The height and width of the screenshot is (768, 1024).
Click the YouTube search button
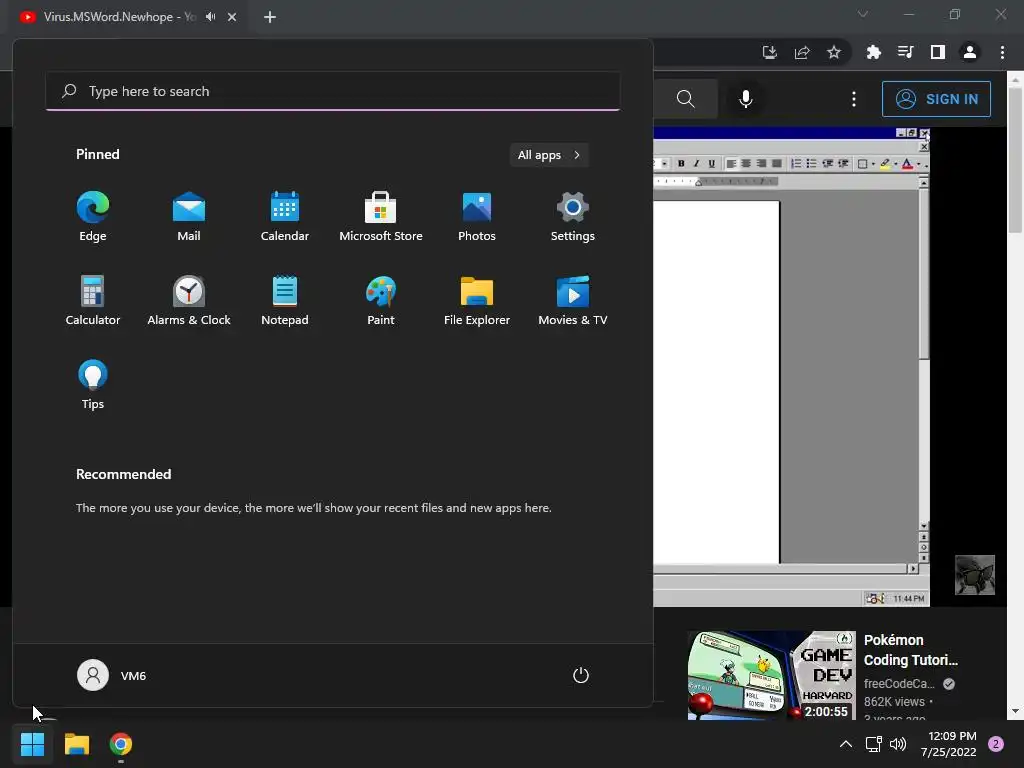pos(686,99)
